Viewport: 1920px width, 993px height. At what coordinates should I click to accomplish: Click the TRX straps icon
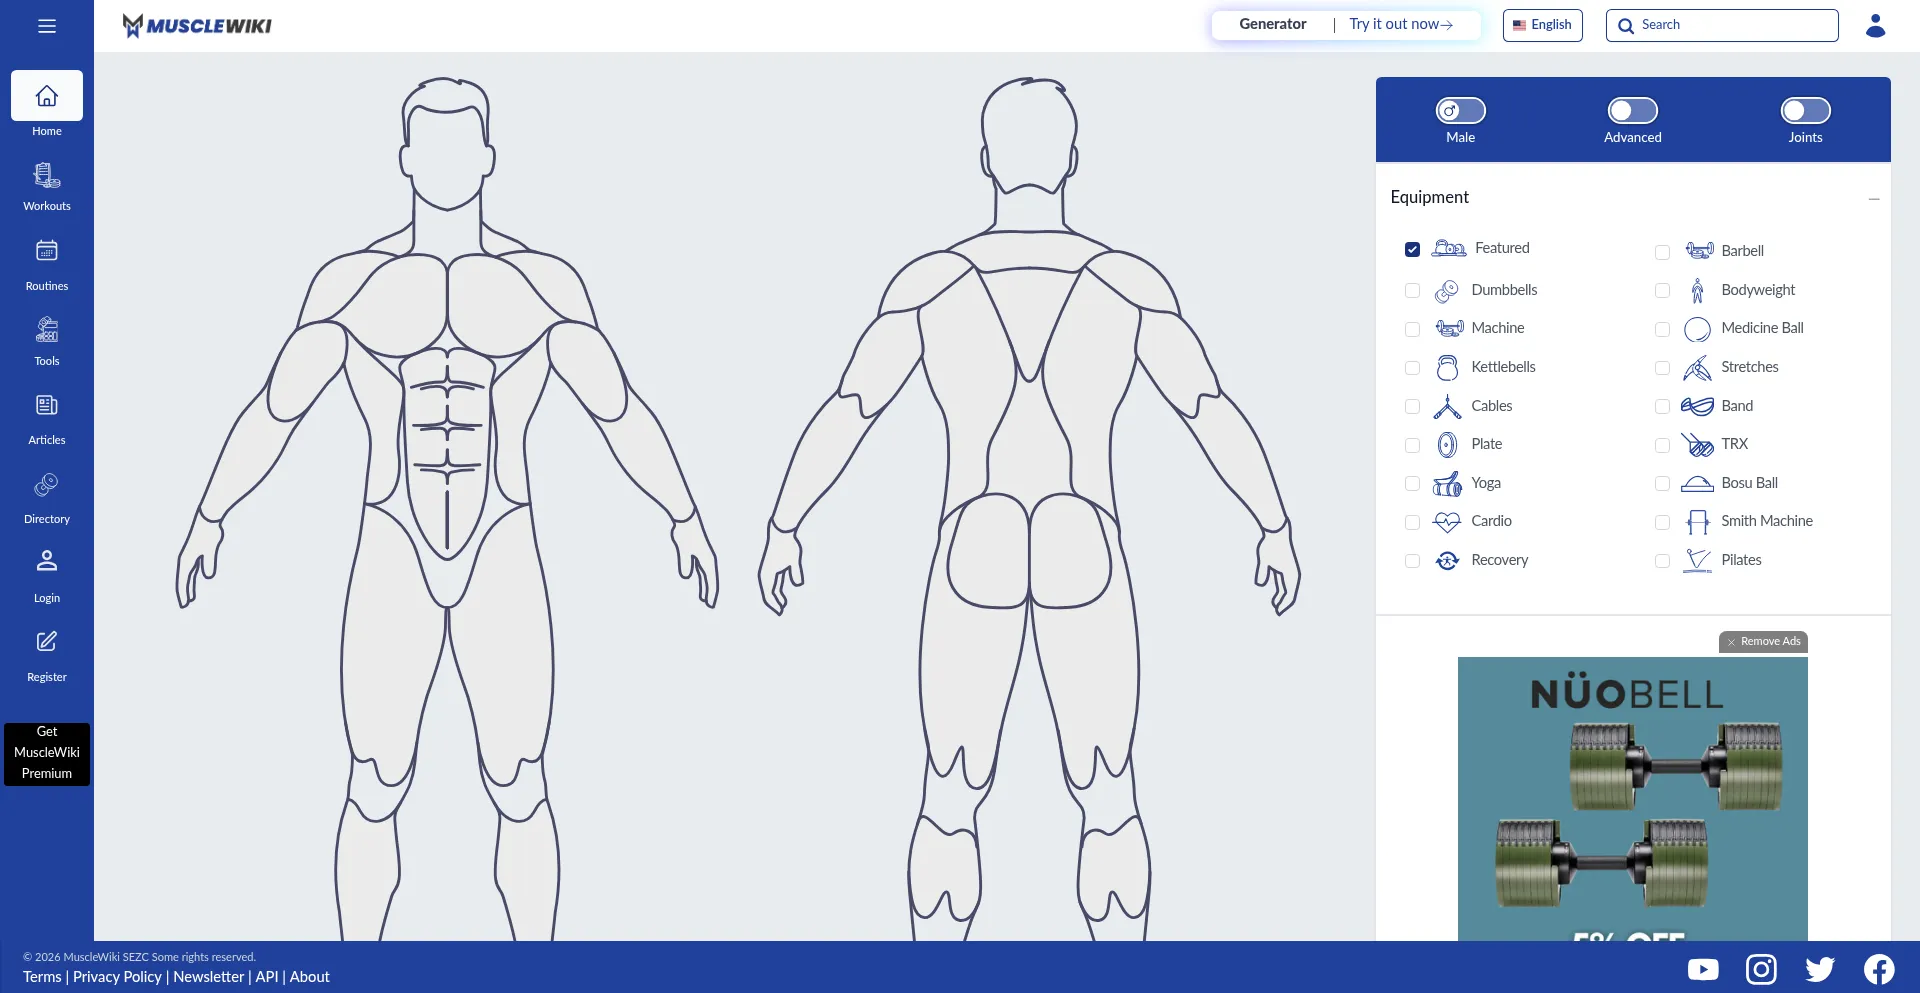(x=1697, y=444)
